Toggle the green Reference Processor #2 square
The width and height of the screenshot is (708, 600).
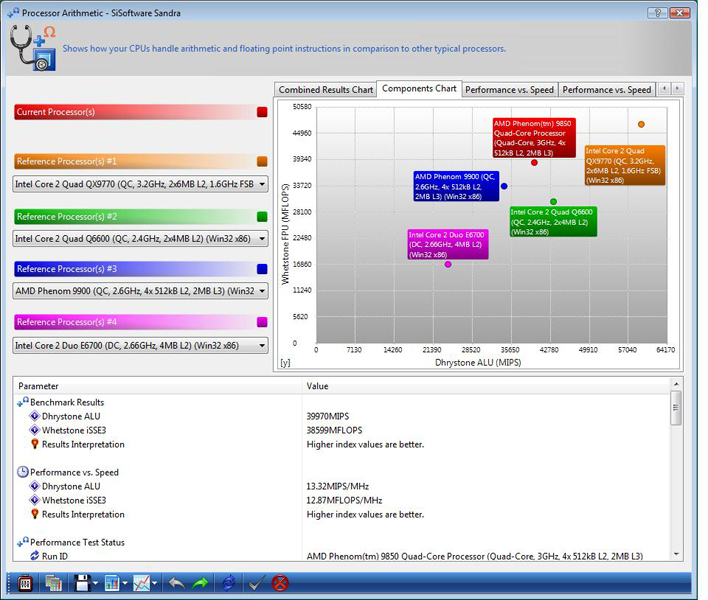click(262, 217)
